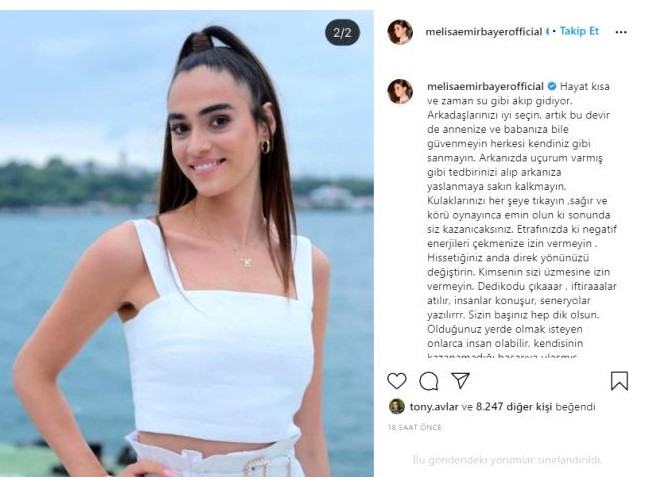
Task: Click the Takip Et follow button
Action: click(579, 31)
